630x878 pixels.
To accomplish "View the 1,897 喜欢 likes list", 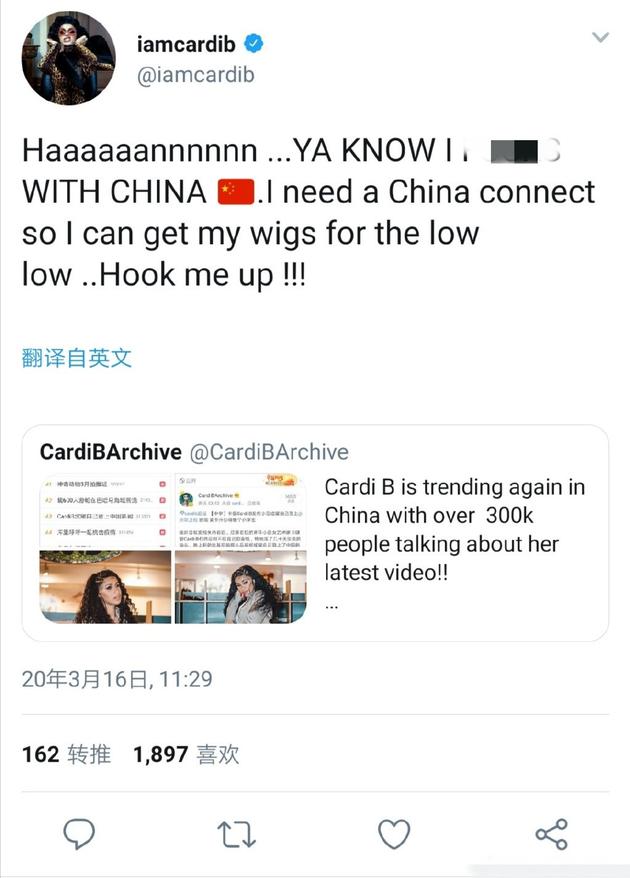I will [186, 754].
